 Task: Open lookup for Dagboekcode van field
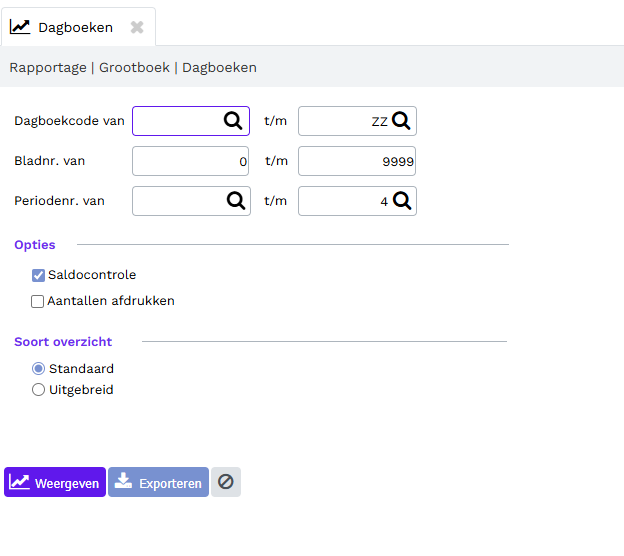(233, 121)
